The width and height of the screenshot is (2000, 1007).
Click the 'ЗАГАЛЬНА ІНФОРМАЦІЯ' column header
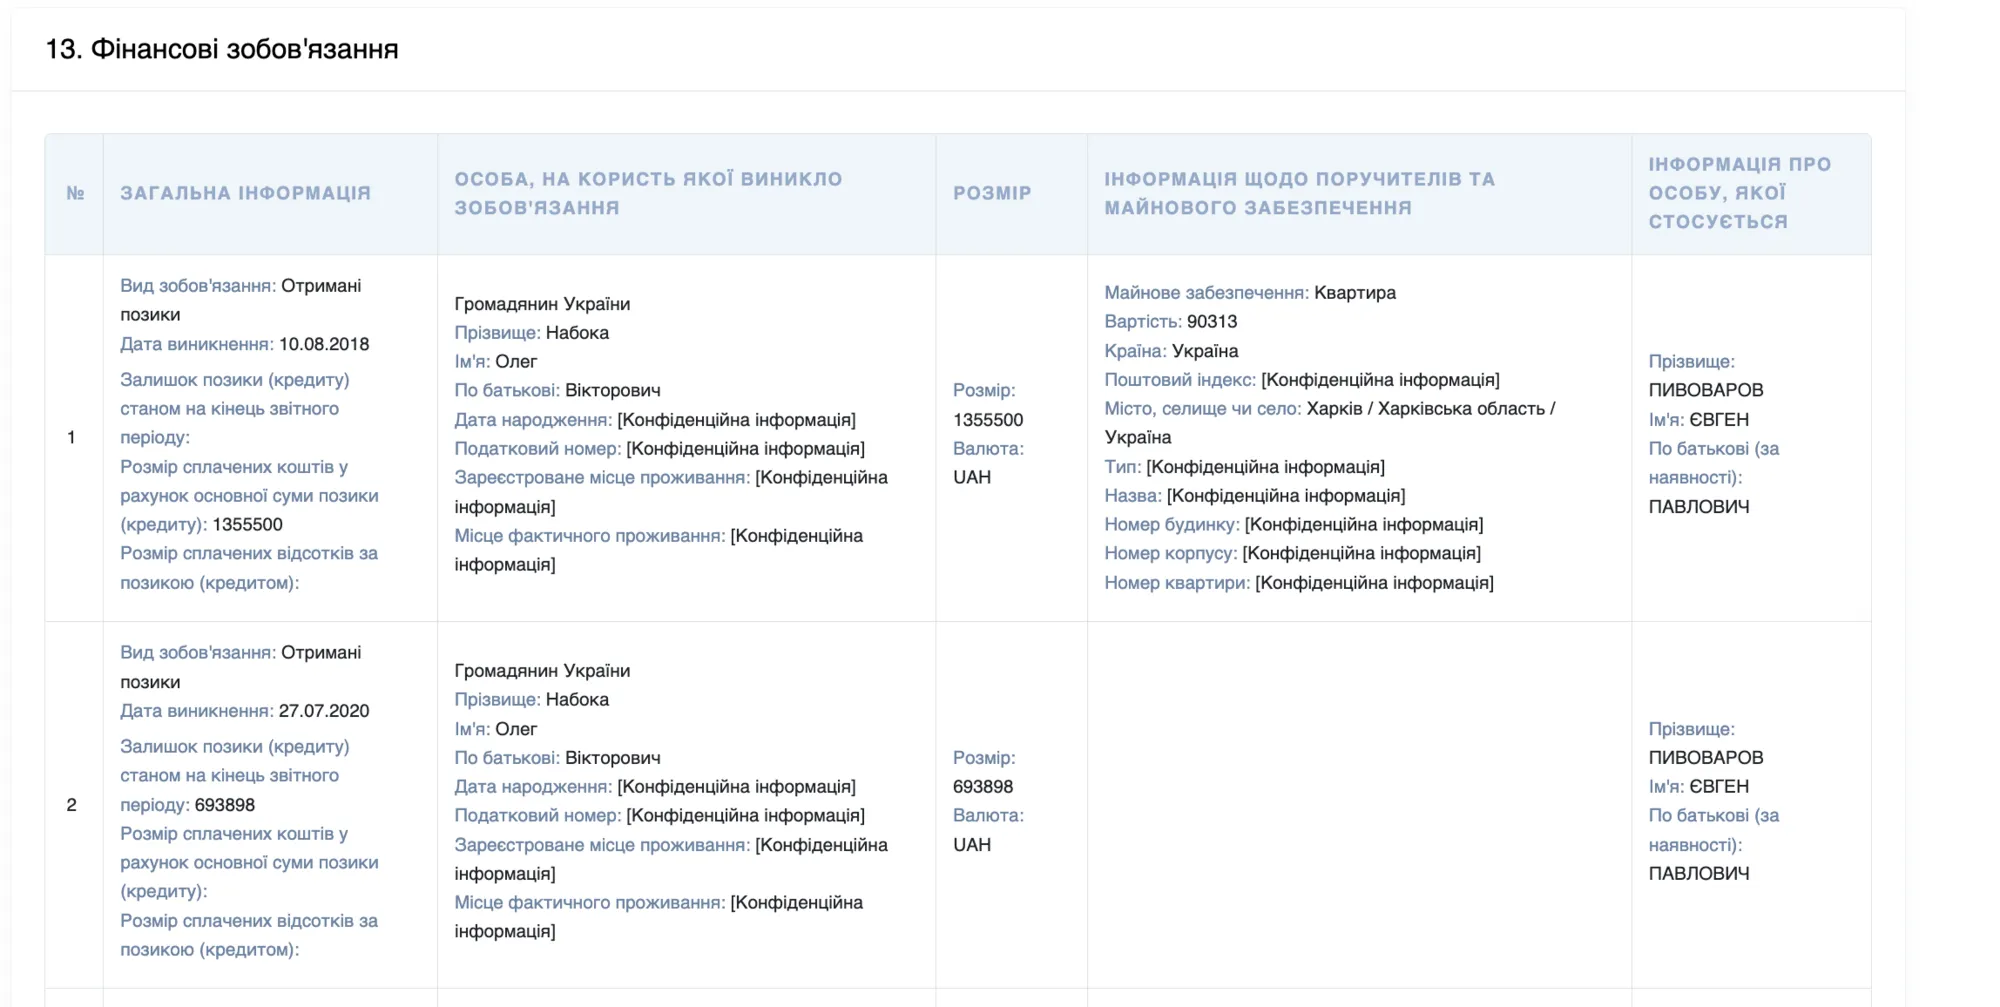(246, 193)
